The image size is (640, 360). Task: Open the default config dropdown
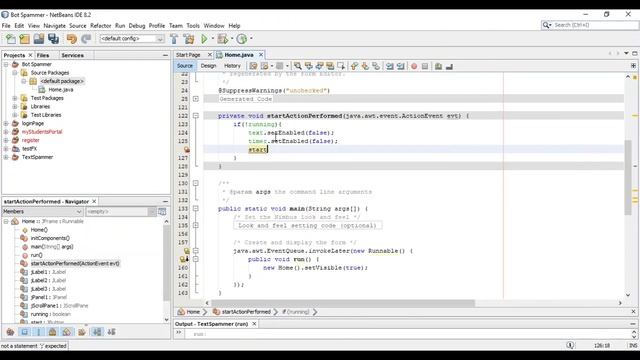tap(132, 39)
